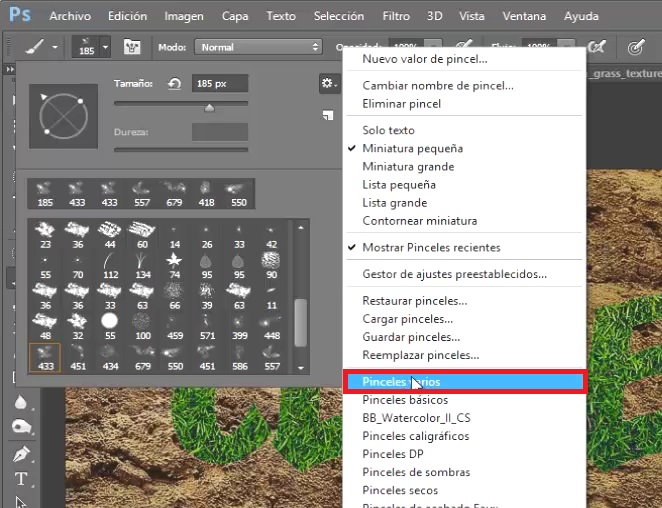Click Cargar pinceles... menu entry

[x=407, y=319]
